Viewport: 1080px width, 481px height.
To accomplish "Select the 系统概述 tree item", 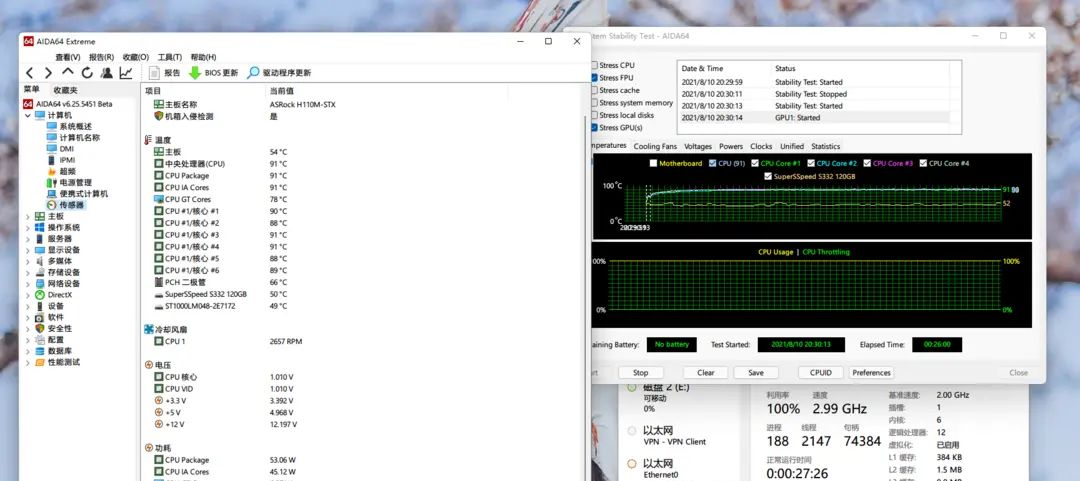I will pyautogui.click(x=69, y=127).
